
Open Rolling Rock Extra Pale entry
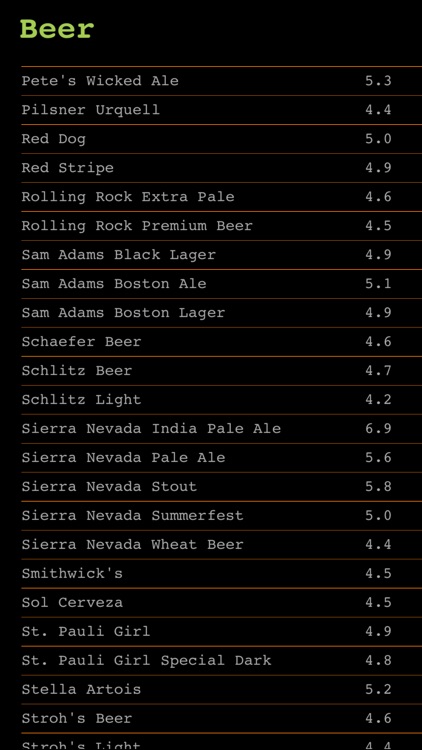coord(222,197)
